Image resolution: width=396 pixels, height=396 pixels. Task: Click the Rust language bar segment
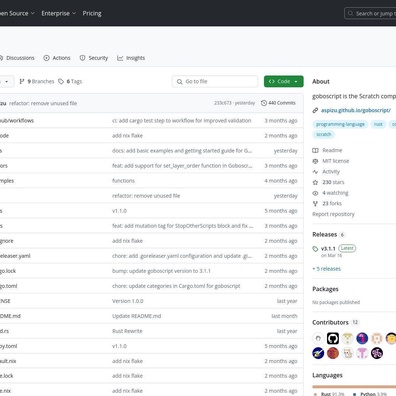tap(354, 387)
